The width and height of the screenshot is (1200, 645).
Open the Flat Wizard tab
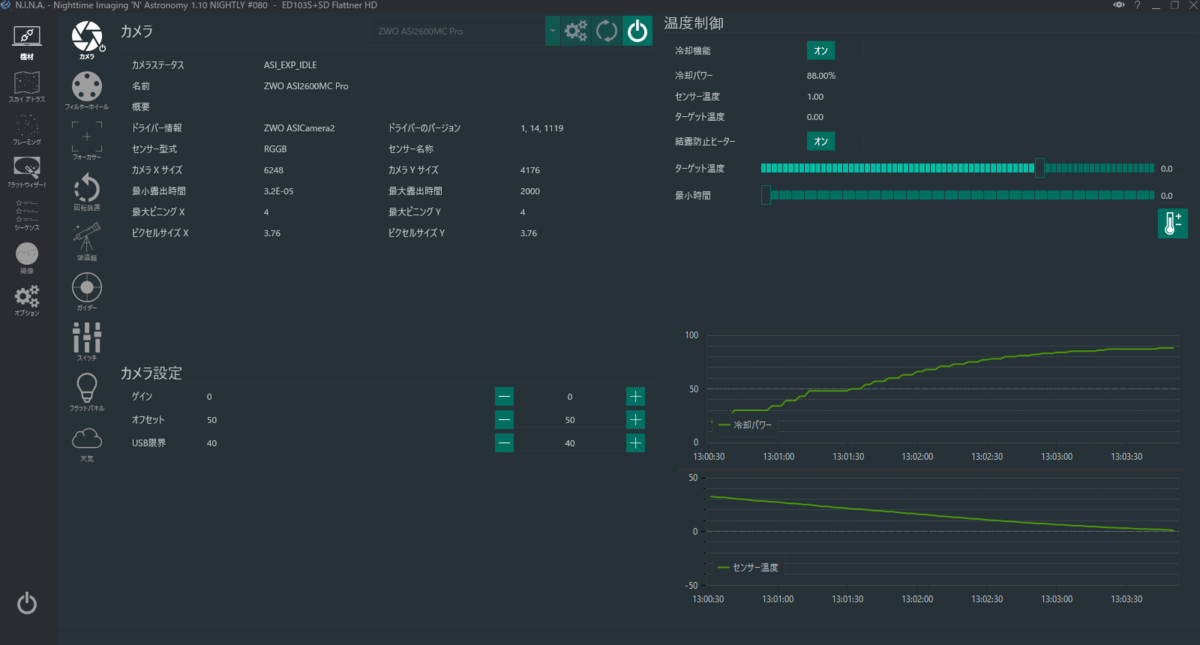coord(27,174)
